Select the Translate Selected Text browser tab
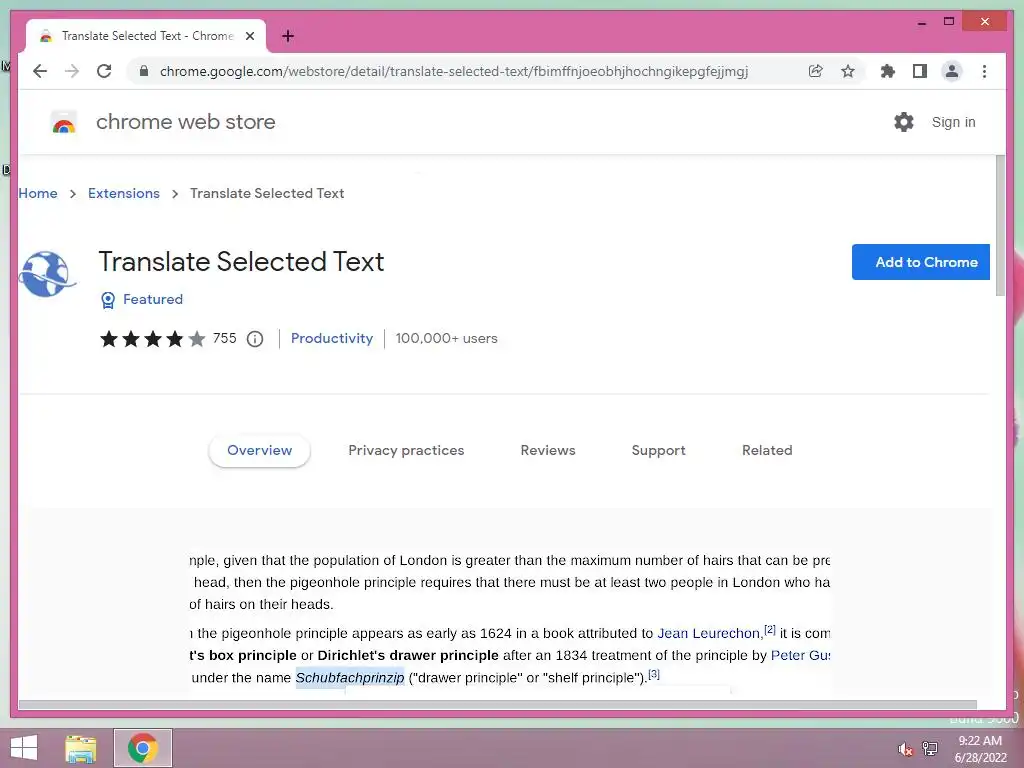Screen dimensions: 1024x768 point(146,36)
